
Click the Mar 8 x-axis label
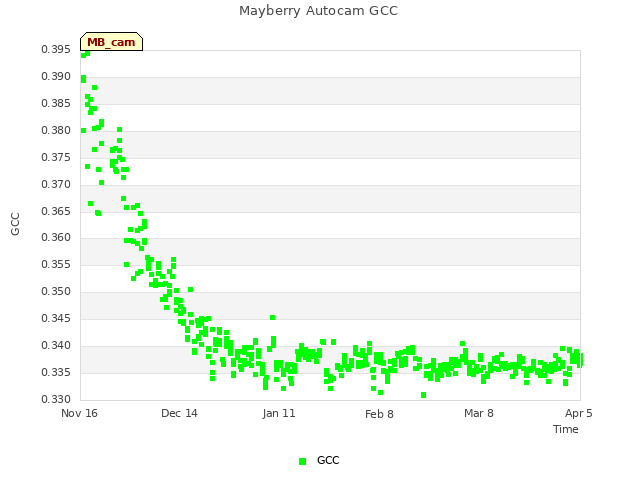479,413
